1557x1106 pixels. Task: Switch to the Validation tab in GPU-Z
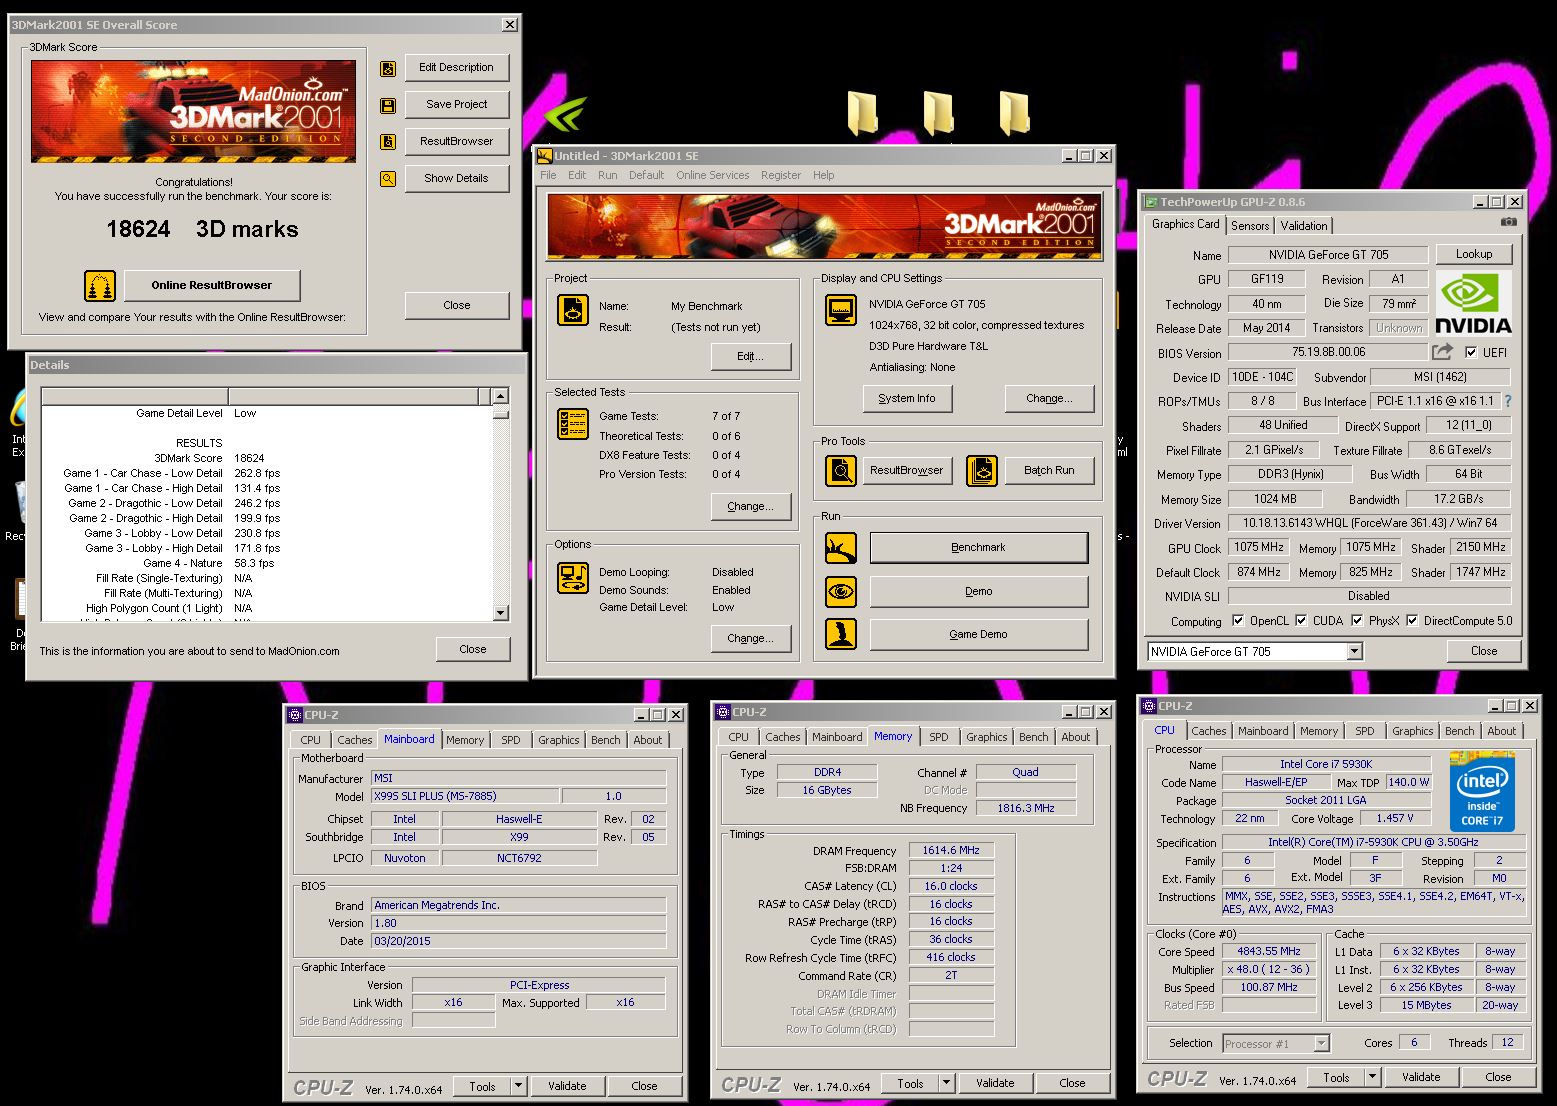[x=1304, y=226]
